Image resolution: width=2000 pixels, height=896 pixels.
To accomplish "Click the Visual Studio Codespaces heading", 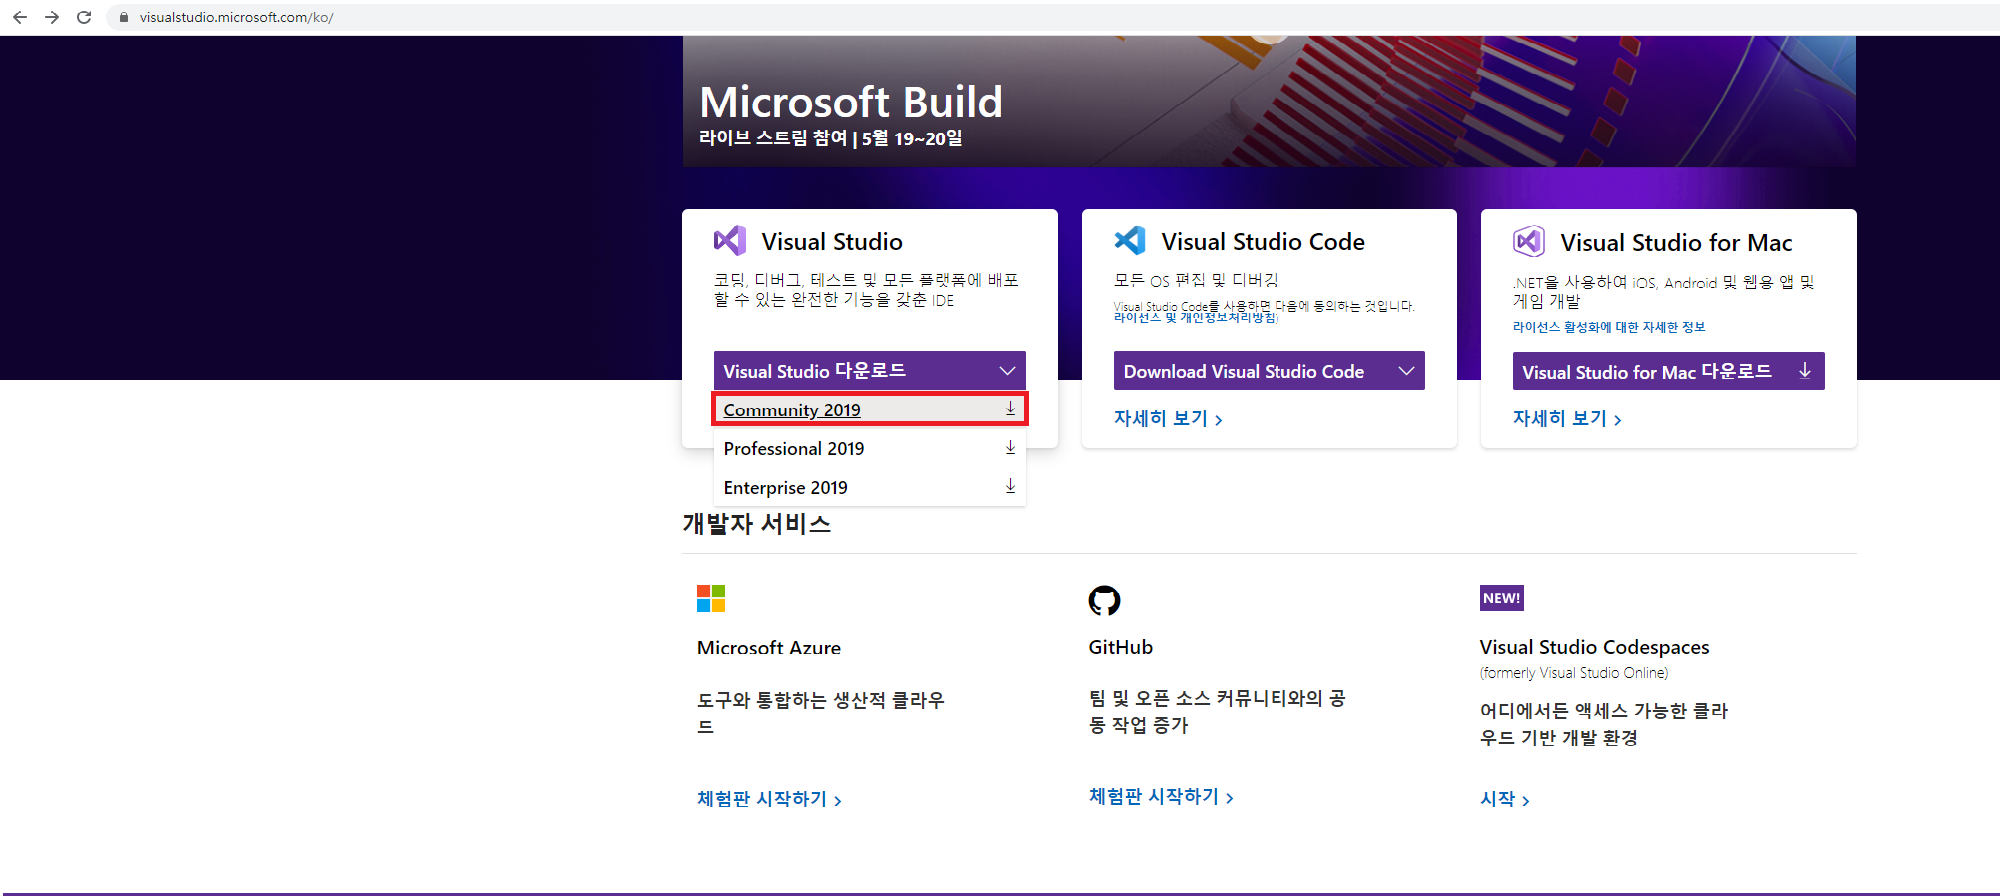I will [x=1595, y=647].
